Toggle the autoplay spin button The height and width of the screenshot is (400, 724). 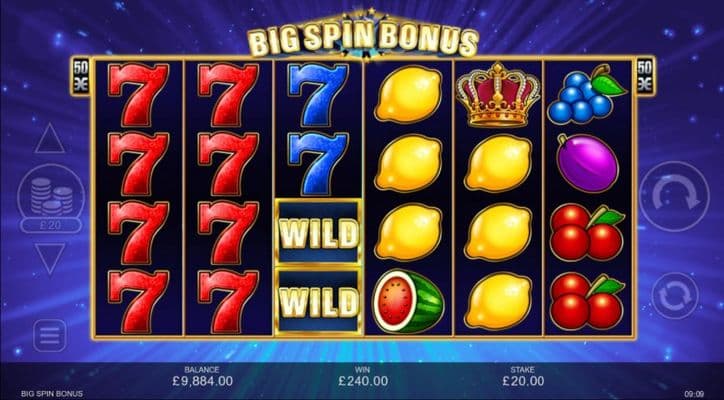[675, 296]
